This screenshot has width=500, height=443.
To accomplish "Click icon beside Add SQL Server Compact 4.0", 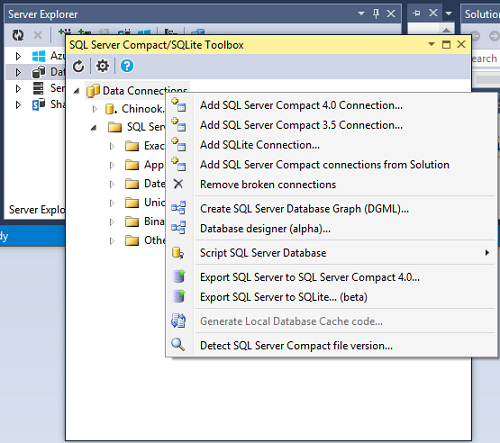I will coord(179,105).
